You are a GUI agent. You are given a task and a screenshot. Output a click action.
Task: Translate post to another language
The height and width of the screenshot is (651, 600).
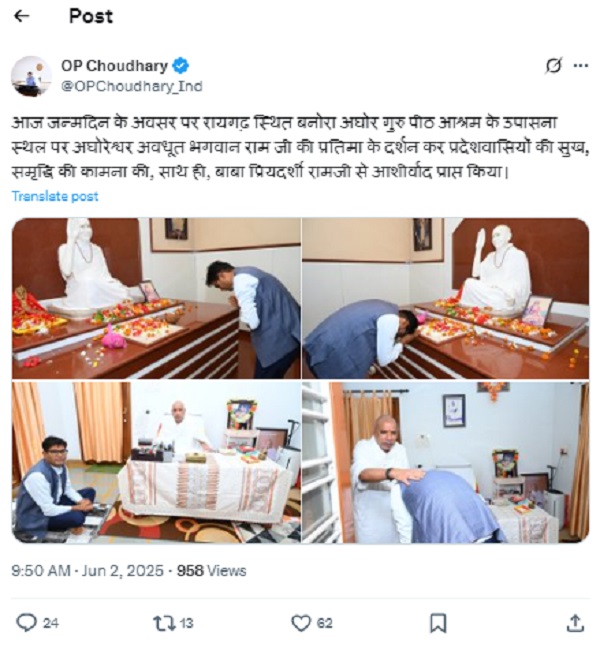(x=55, y=196)
